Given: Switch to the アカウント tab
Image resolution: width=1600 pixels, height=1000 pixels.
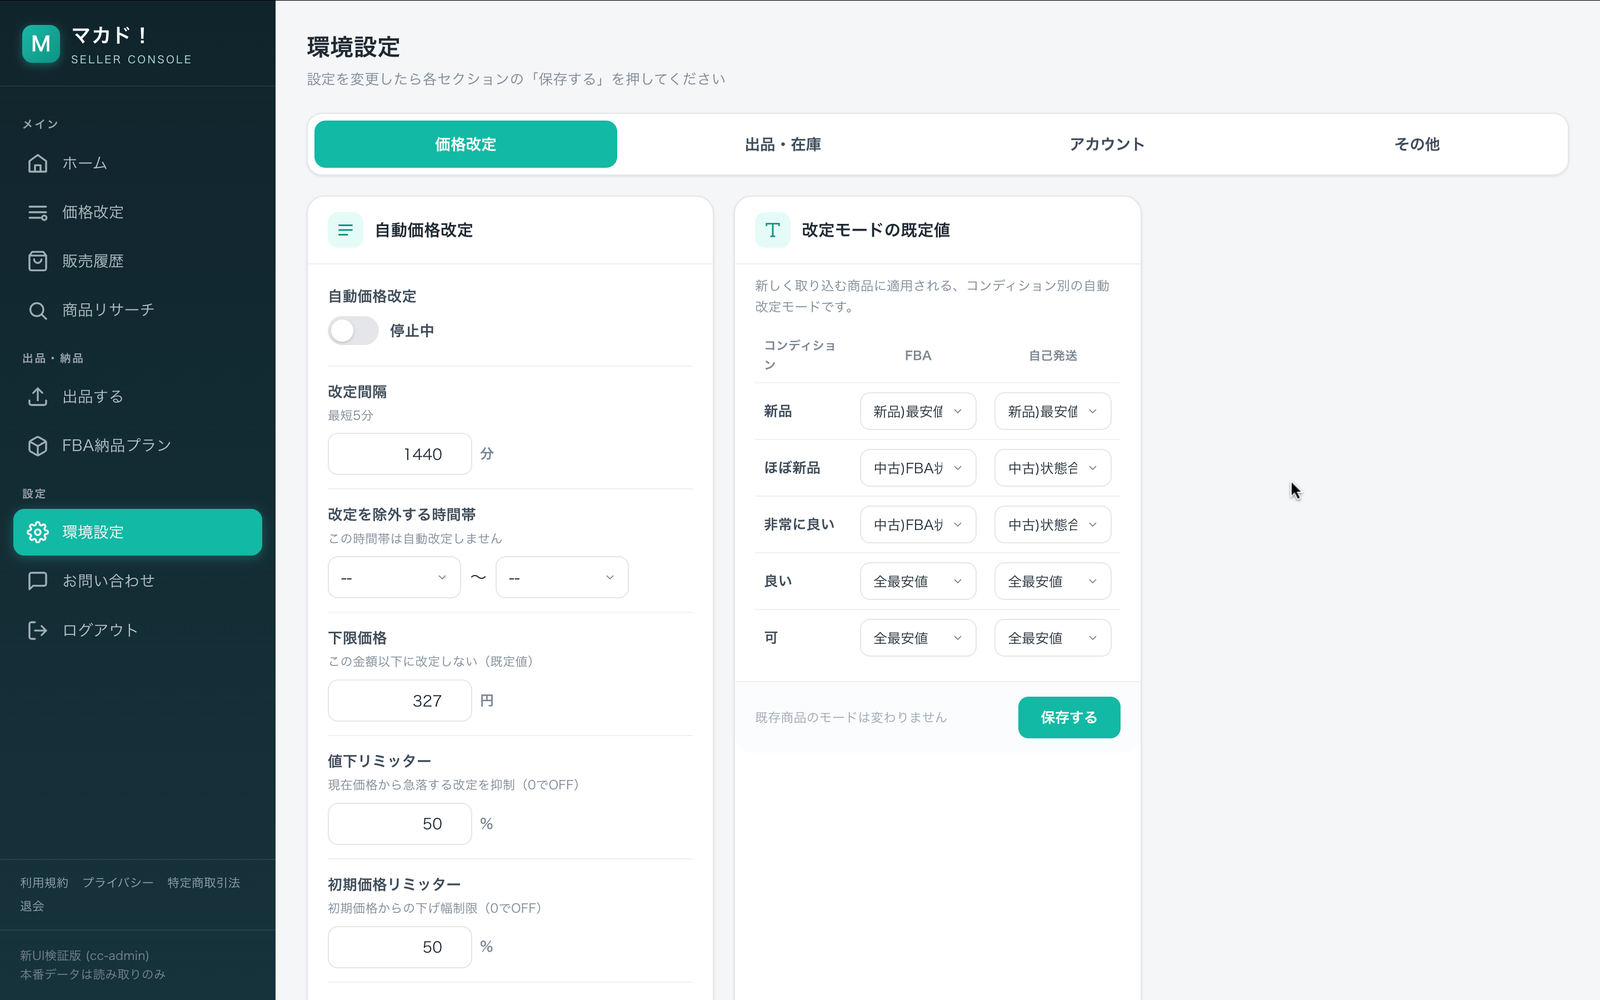Looking at the screenshot, I should tap(1107, 144).
